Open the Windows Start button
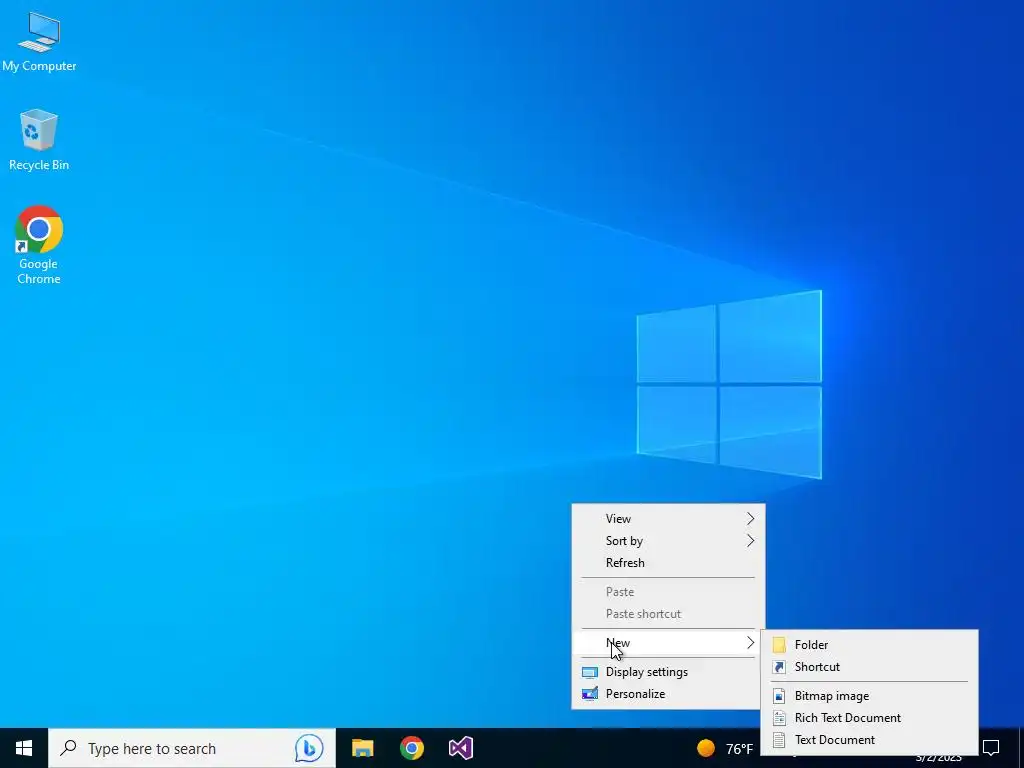This screenshot has height=768, width=1024. (x=24, y=748)
